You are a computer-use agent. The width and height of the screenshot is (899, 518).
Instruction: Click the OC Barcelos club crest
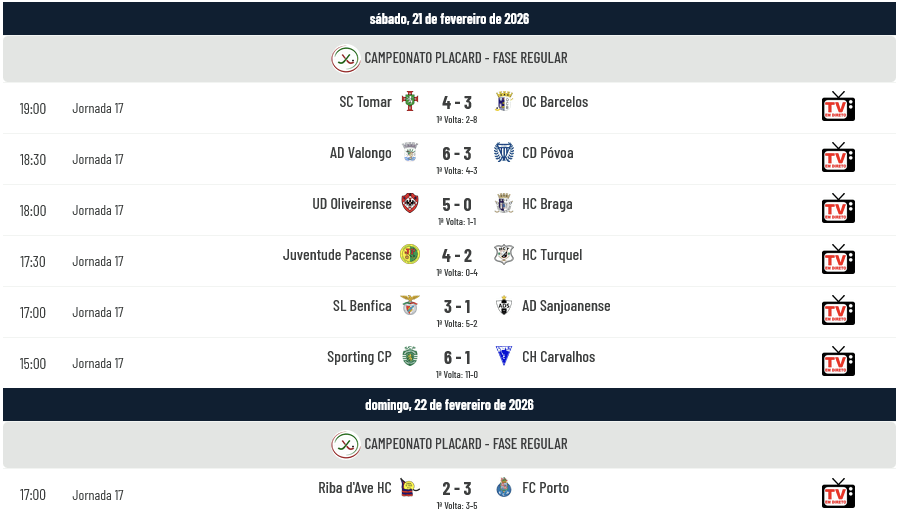coord(504,102)
